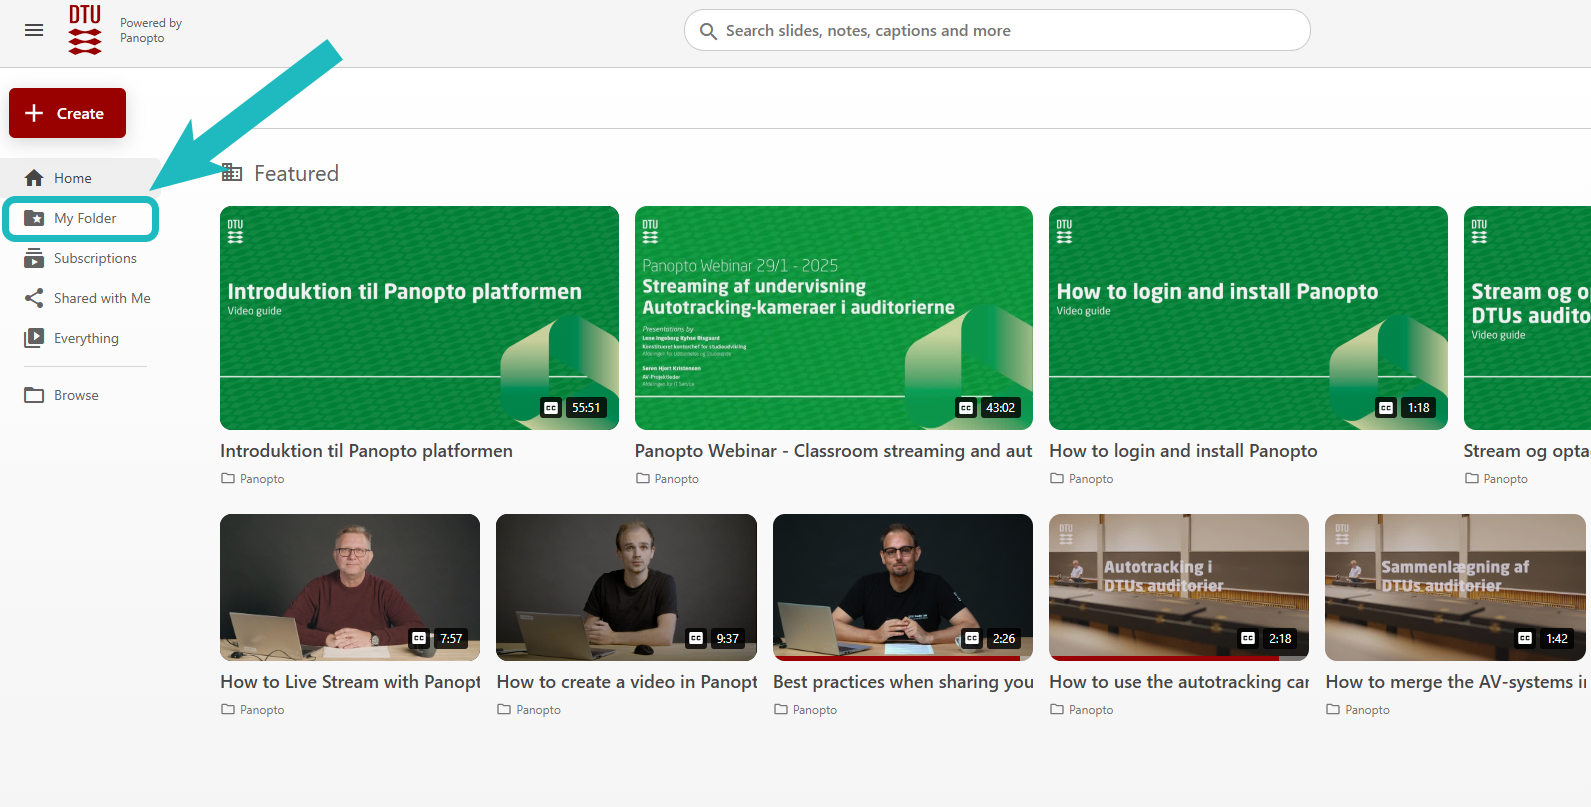Open How to login and install Panopto title
This screenshot has height=807, width=1591.
1183,451
